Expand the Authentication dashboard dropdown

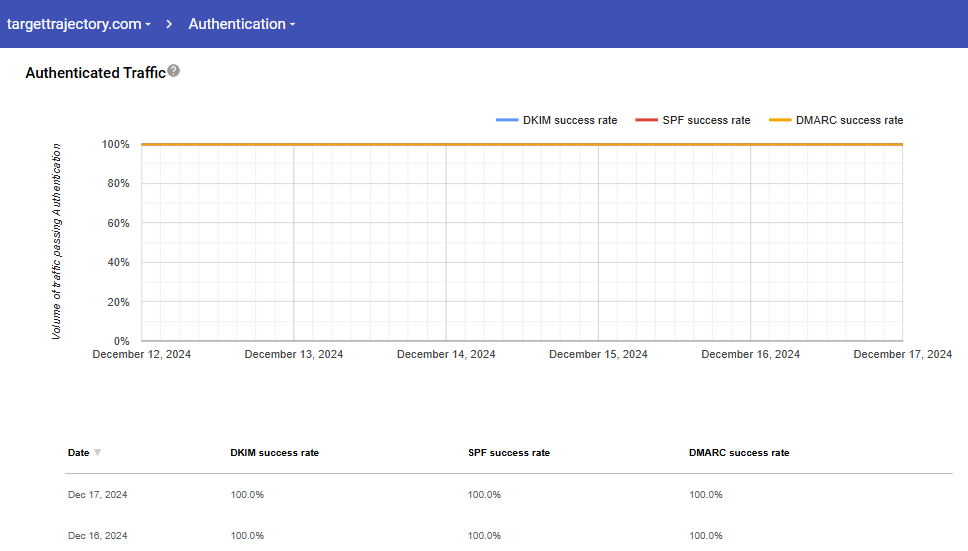click(241, 24)
